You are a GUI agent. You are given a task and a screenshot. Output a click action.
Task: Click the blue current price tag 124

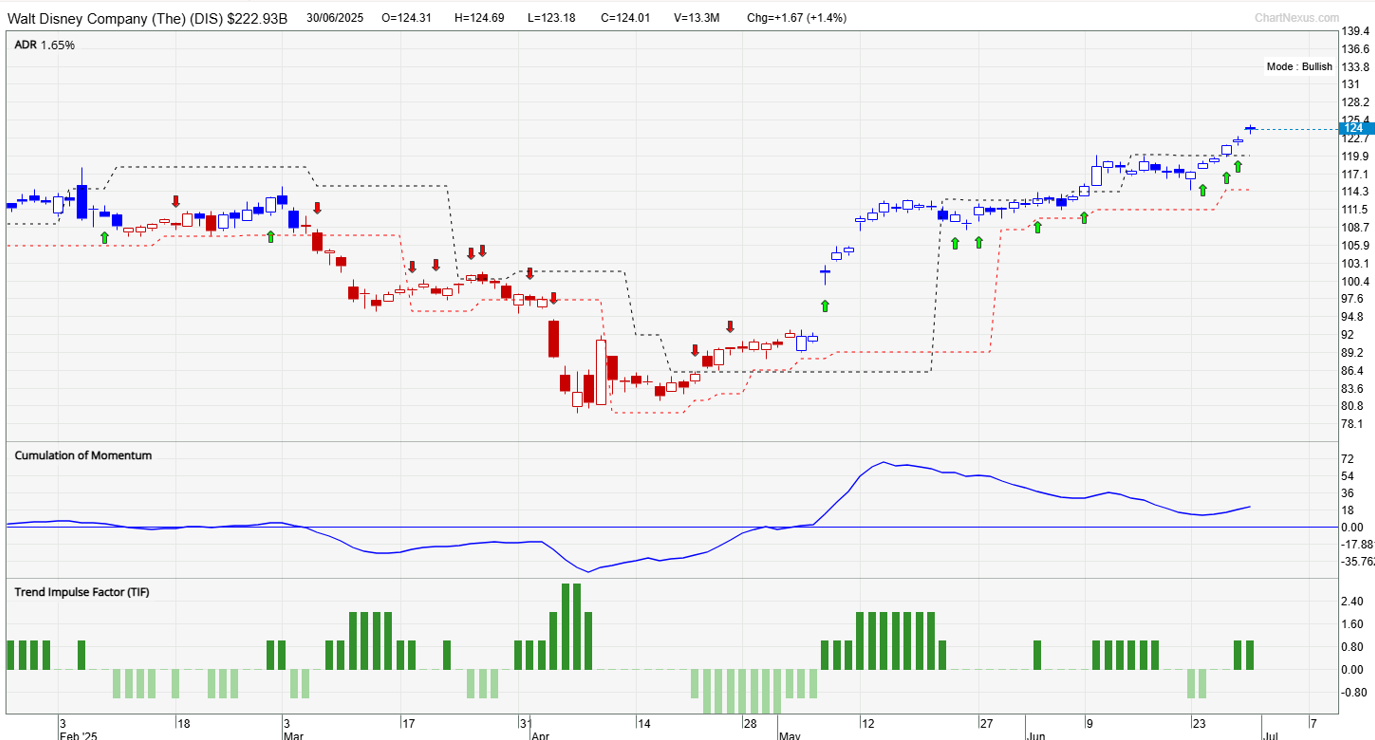(x=1357, y=128)
